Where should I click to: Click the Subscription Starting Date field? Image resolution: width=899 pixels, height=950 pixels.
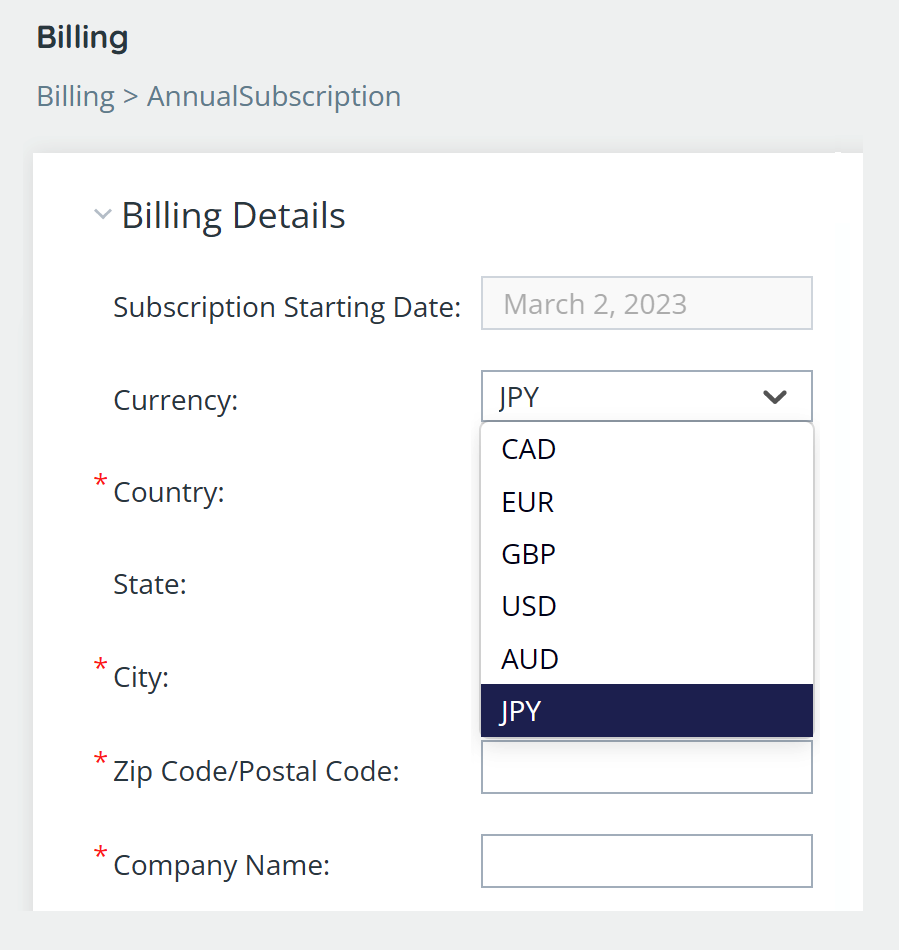(x=646, y=304)
